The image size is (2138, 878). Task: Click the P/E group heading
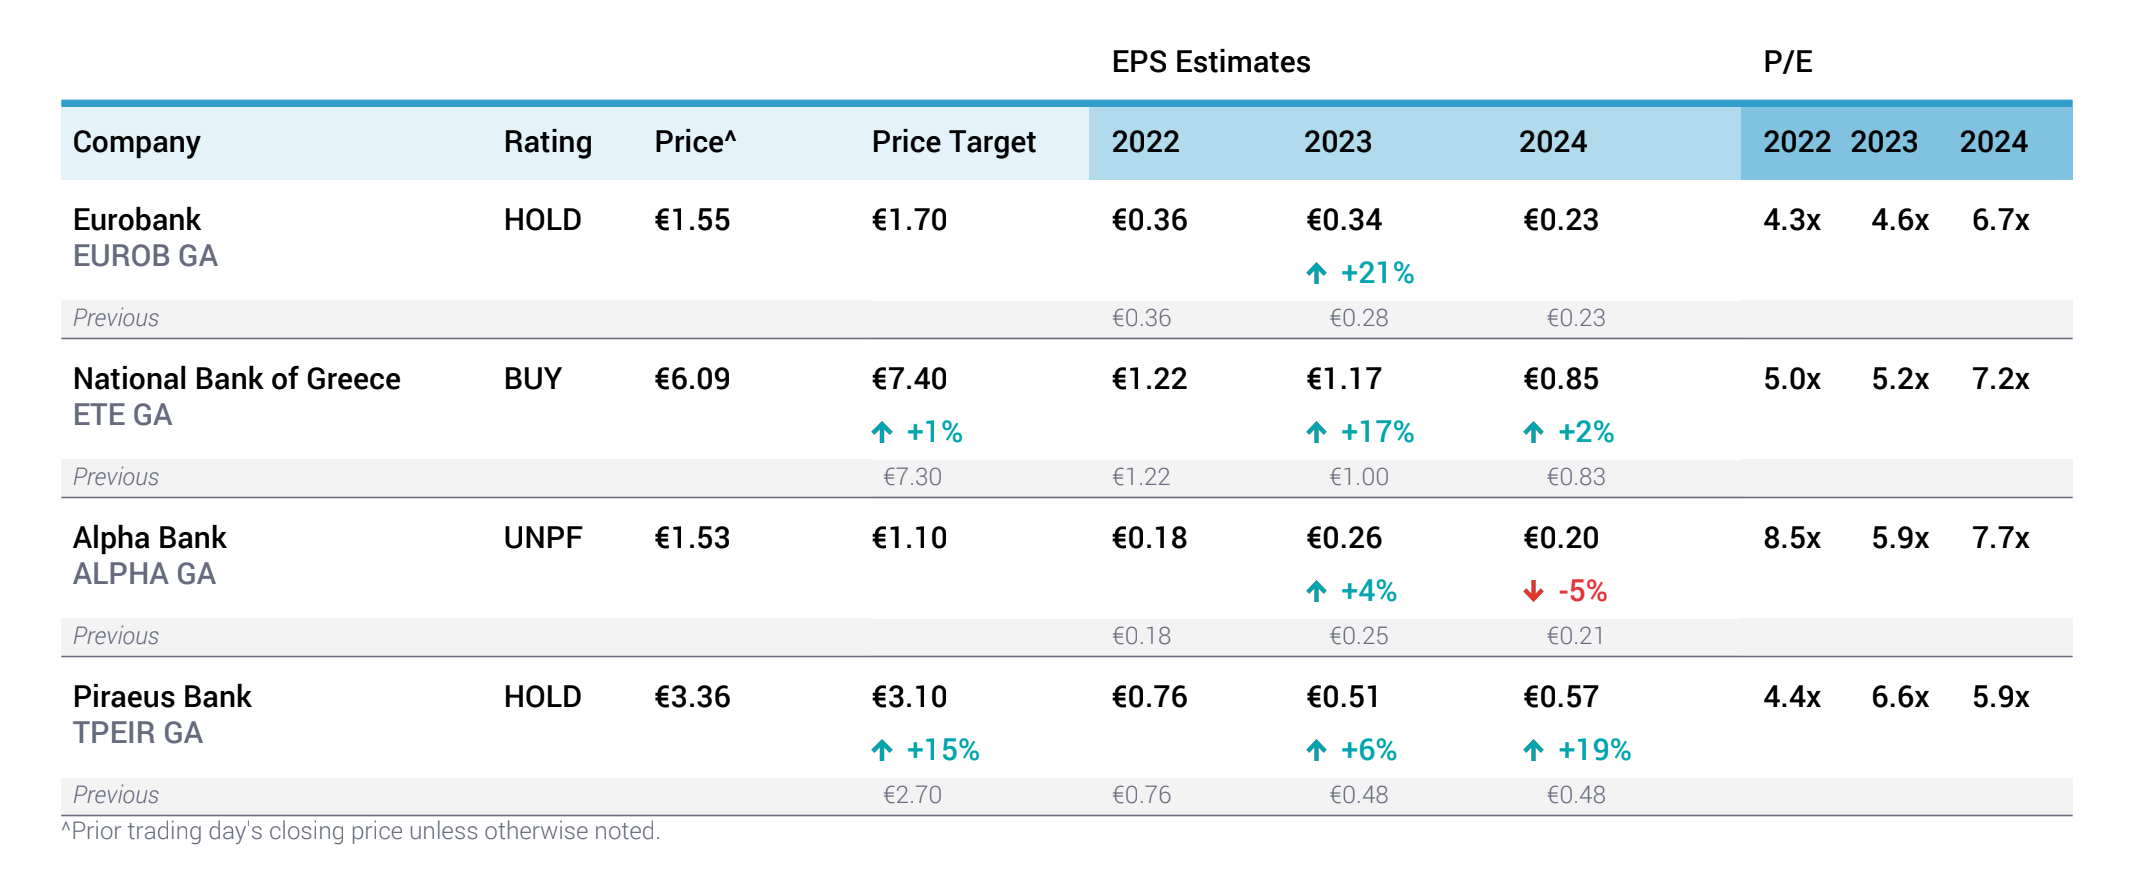pyautogui.click(x=1787, y=62)
